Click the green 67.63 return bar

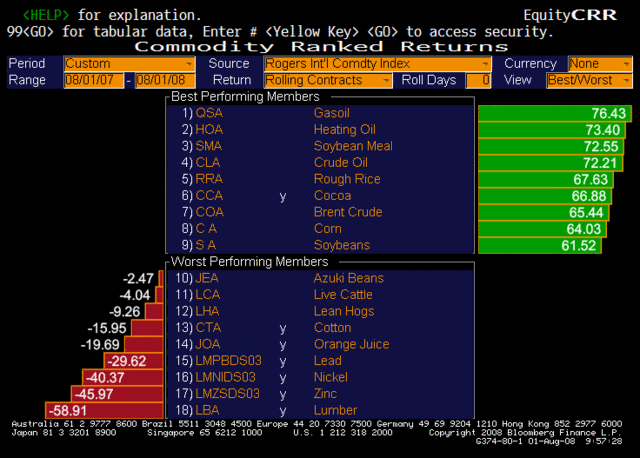click(546, 180)
